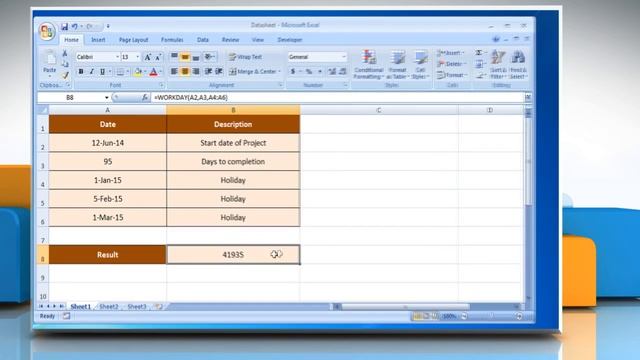
Task: Open the Developer ribbon tab
Action: (290, 40)
